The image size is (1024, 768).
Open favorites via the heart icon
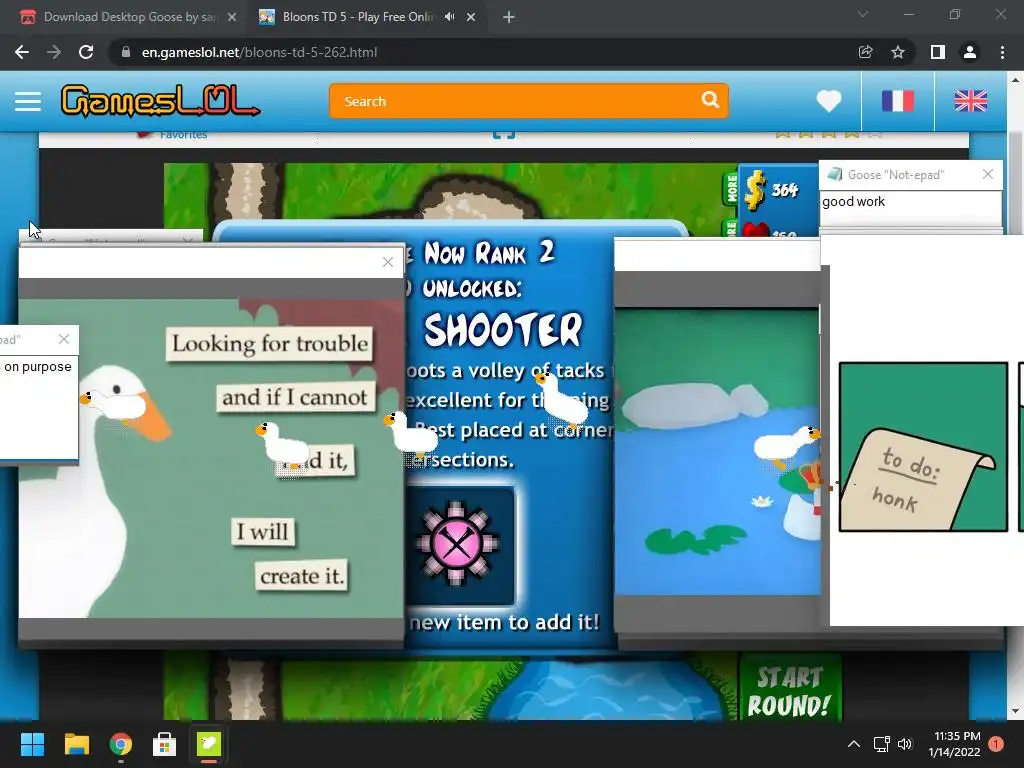point(829,101)
